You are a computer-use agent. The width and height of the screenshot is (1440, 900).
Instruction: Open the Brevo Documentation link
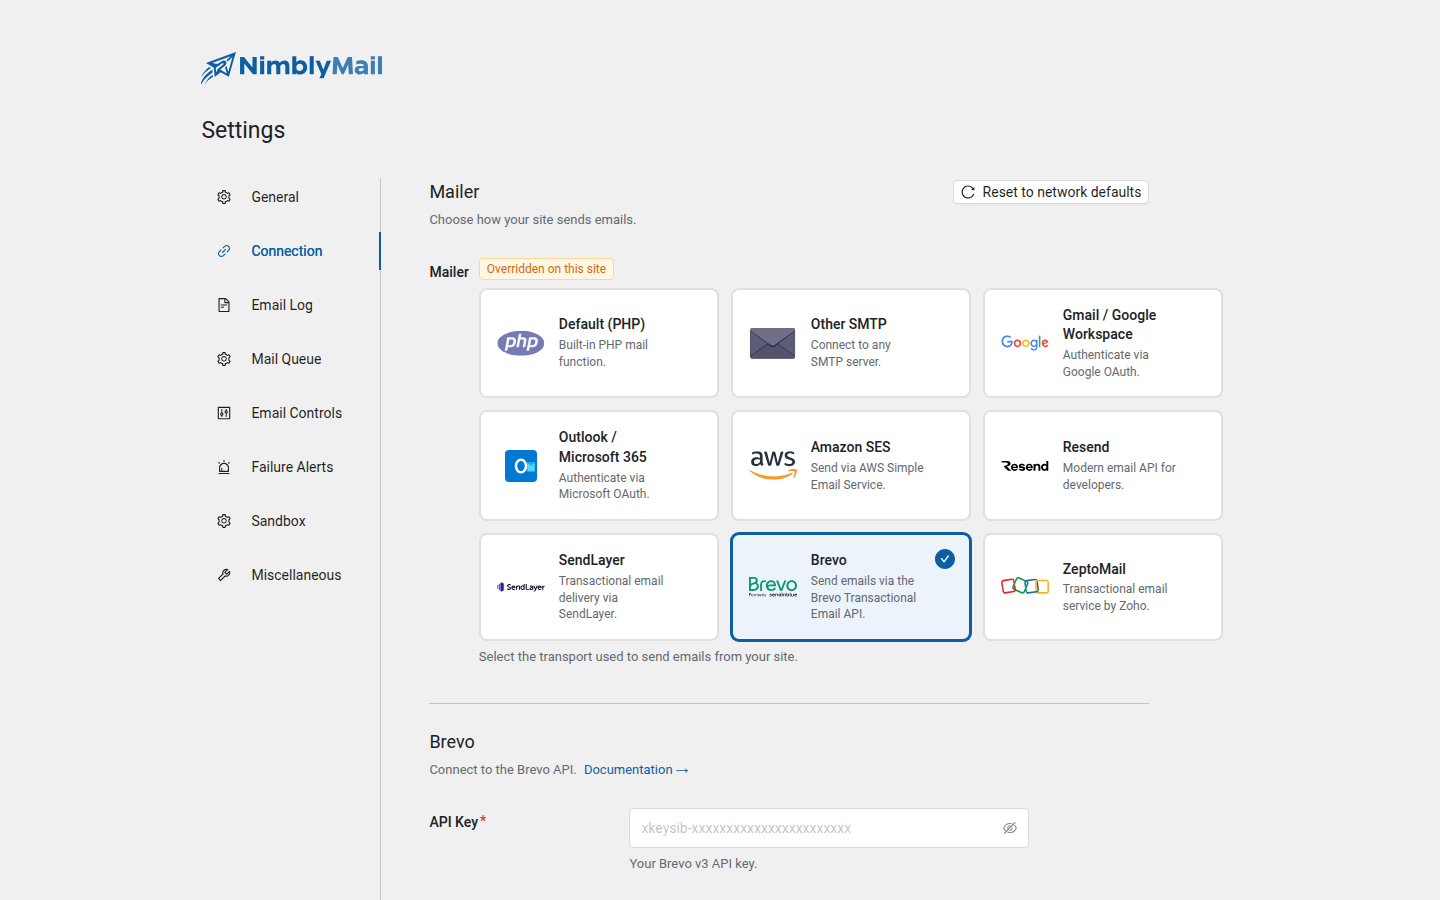tap(636, 770)
